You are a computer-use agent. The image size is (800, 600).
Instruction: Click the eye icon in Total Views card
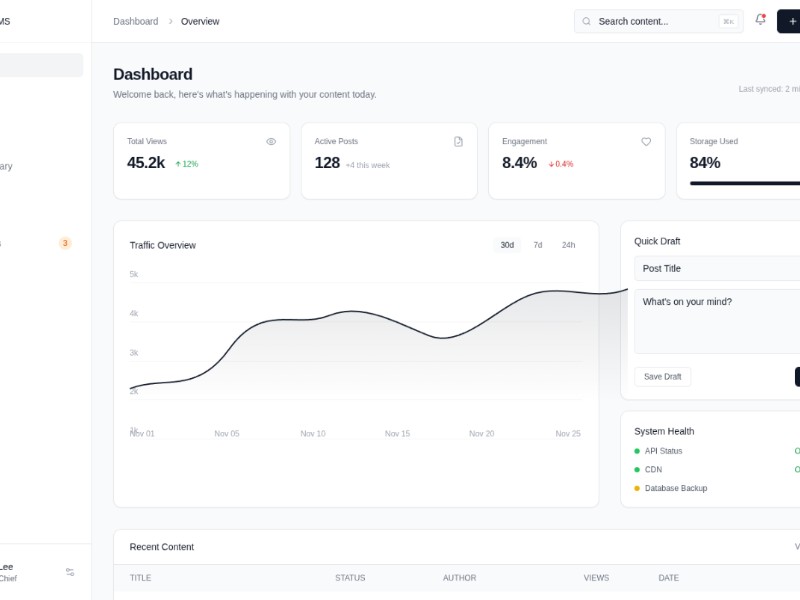[x=271, y=142]
